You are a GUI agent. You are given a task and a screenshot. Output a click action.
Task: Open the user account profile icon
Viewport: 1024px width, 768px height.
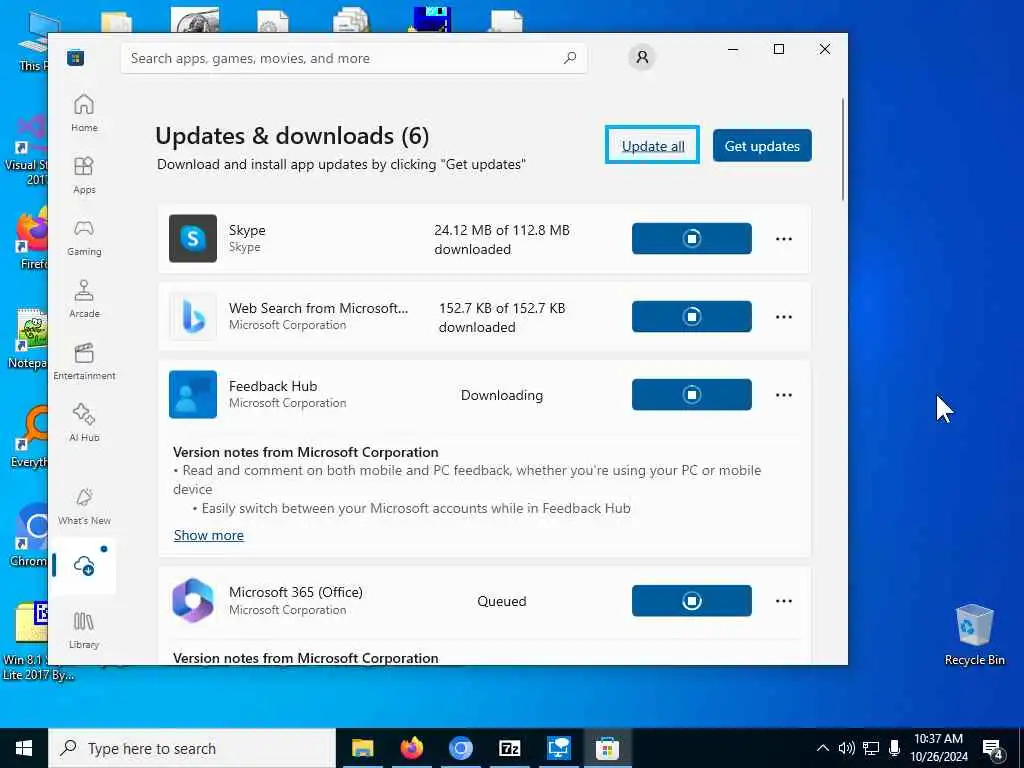tap(642, 57)
